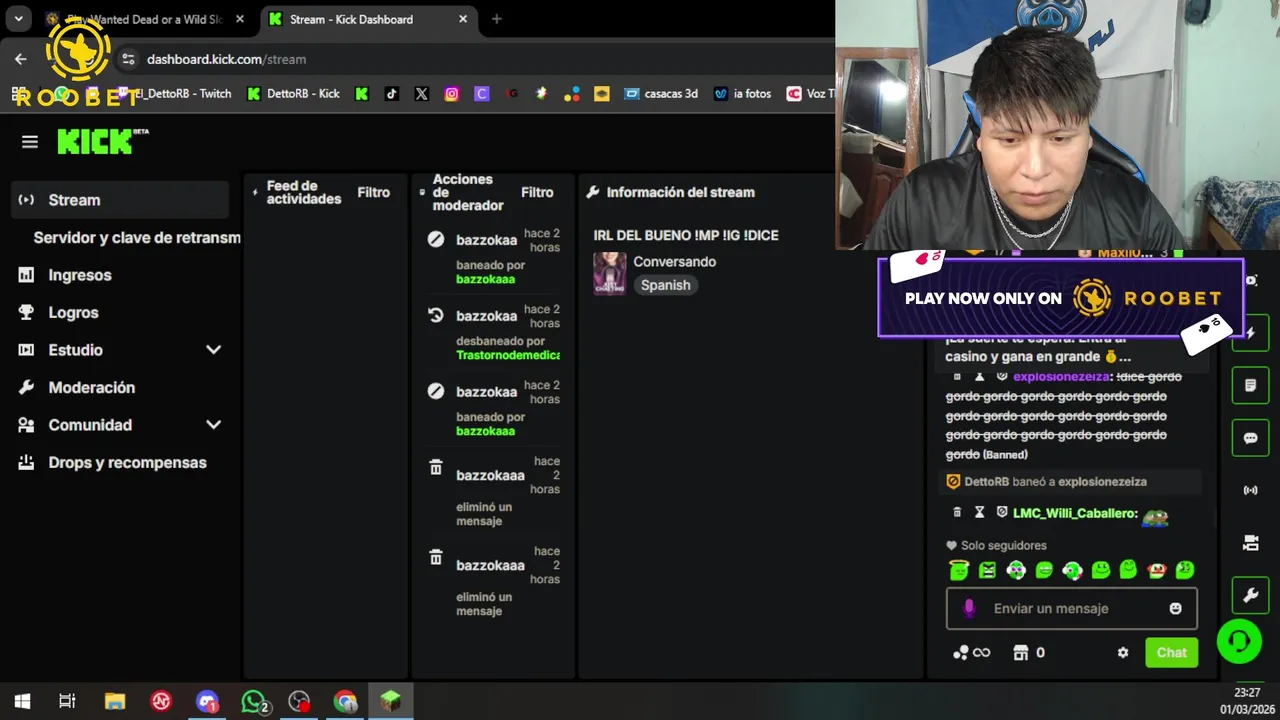Click the unban icon beside desbaneado entry
1280x720 pixels.
[x=436, y=315]
